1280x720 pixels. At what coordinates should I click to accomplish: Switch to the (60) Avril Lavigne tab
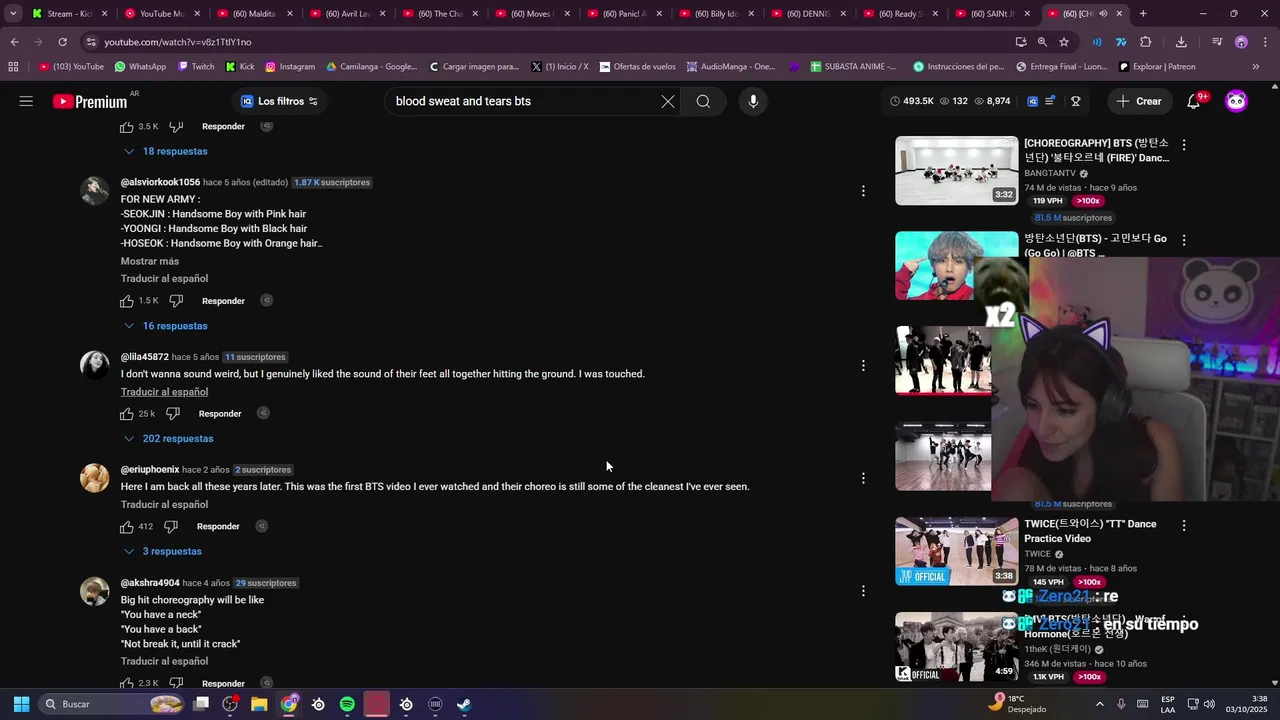347,14
